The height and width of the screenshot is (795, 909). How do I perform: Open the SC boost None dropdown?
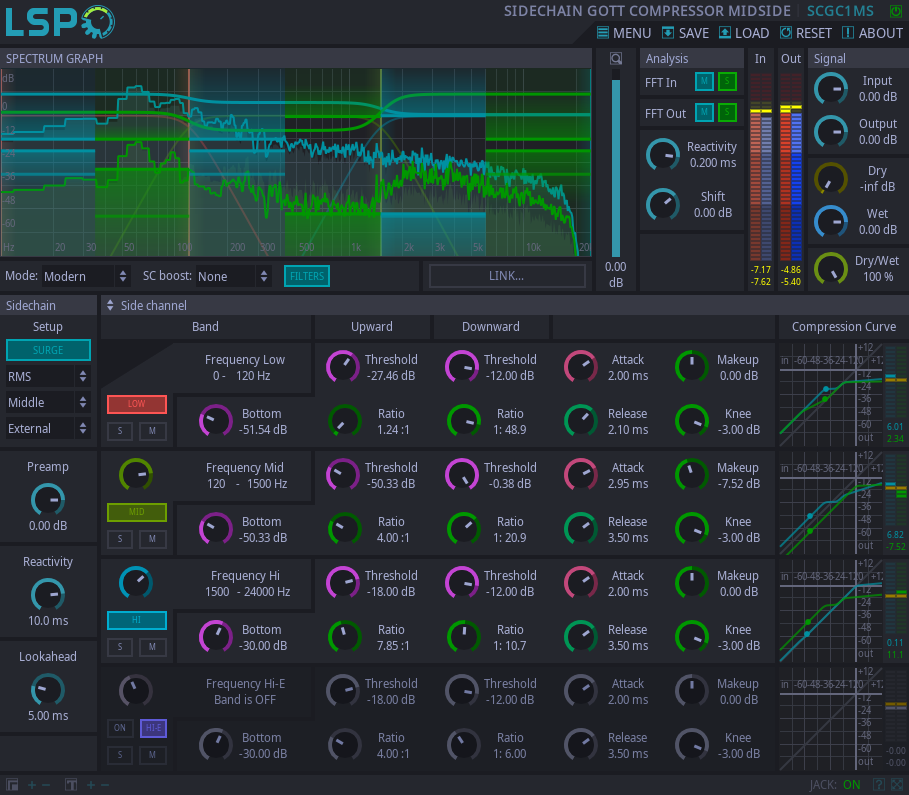click(x=233, y=276)
